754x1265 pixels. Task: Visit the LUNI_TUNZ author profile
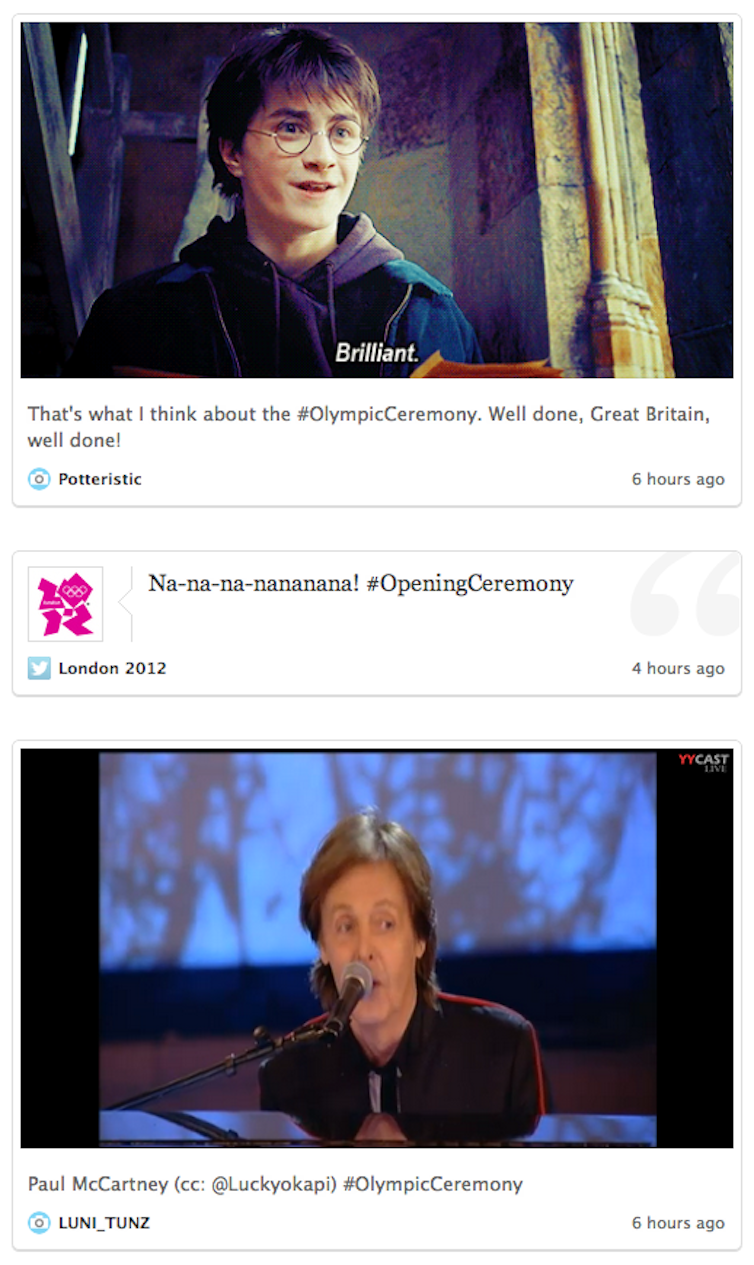104,1222
